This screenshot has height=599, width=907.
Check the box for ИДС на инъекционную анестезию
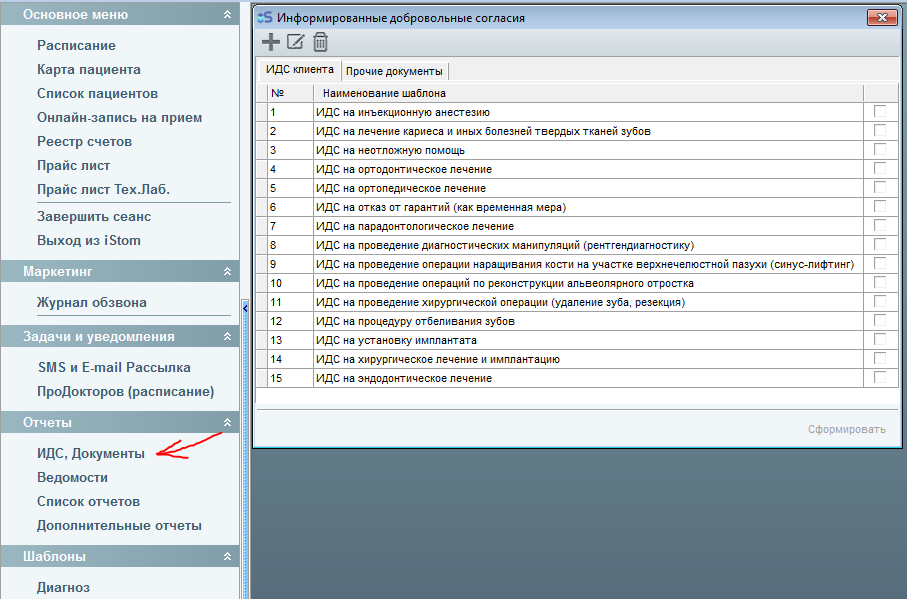click(880, 112)
